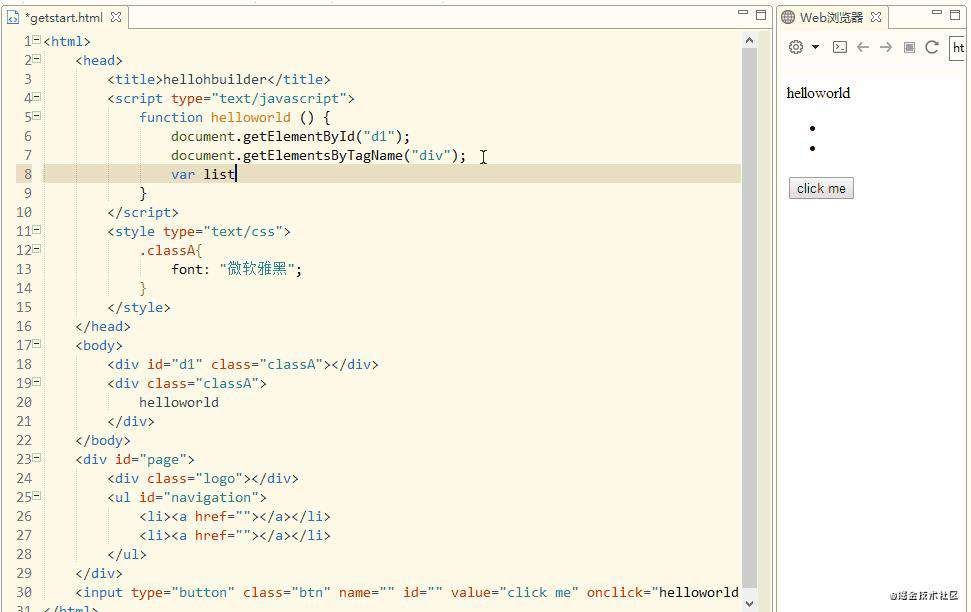Click 'helloworld' text on line 20
The image size is (971, 612).
(x=179, y=403)
